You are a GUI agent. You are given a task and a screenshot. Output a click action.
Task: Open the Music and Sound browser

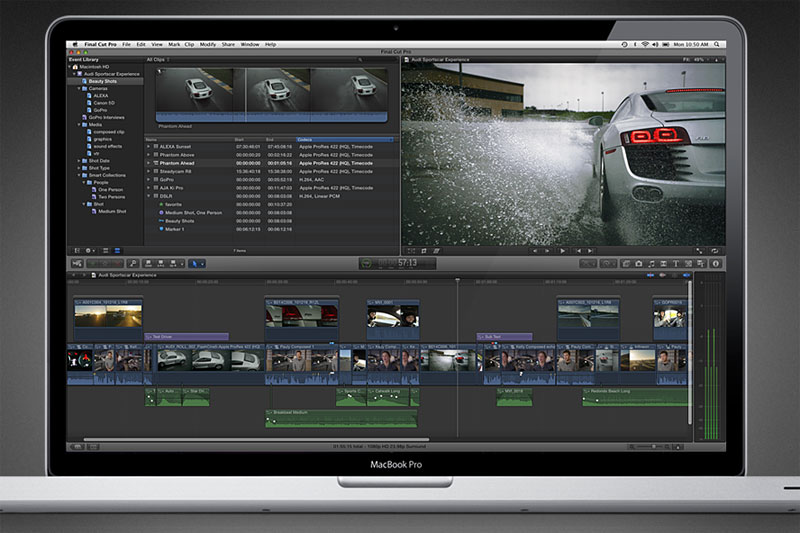pos(651,264)
